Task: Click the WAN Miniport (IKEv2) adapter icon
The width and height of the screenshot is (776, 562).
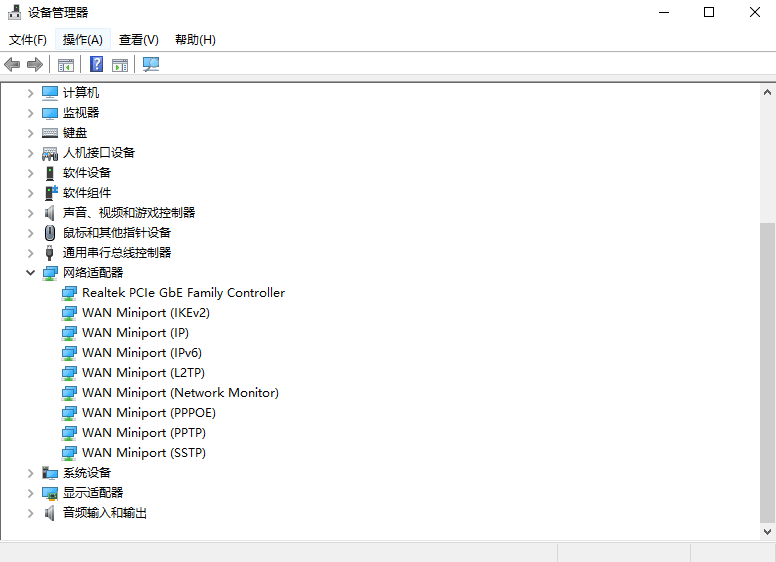Action: 69,313
